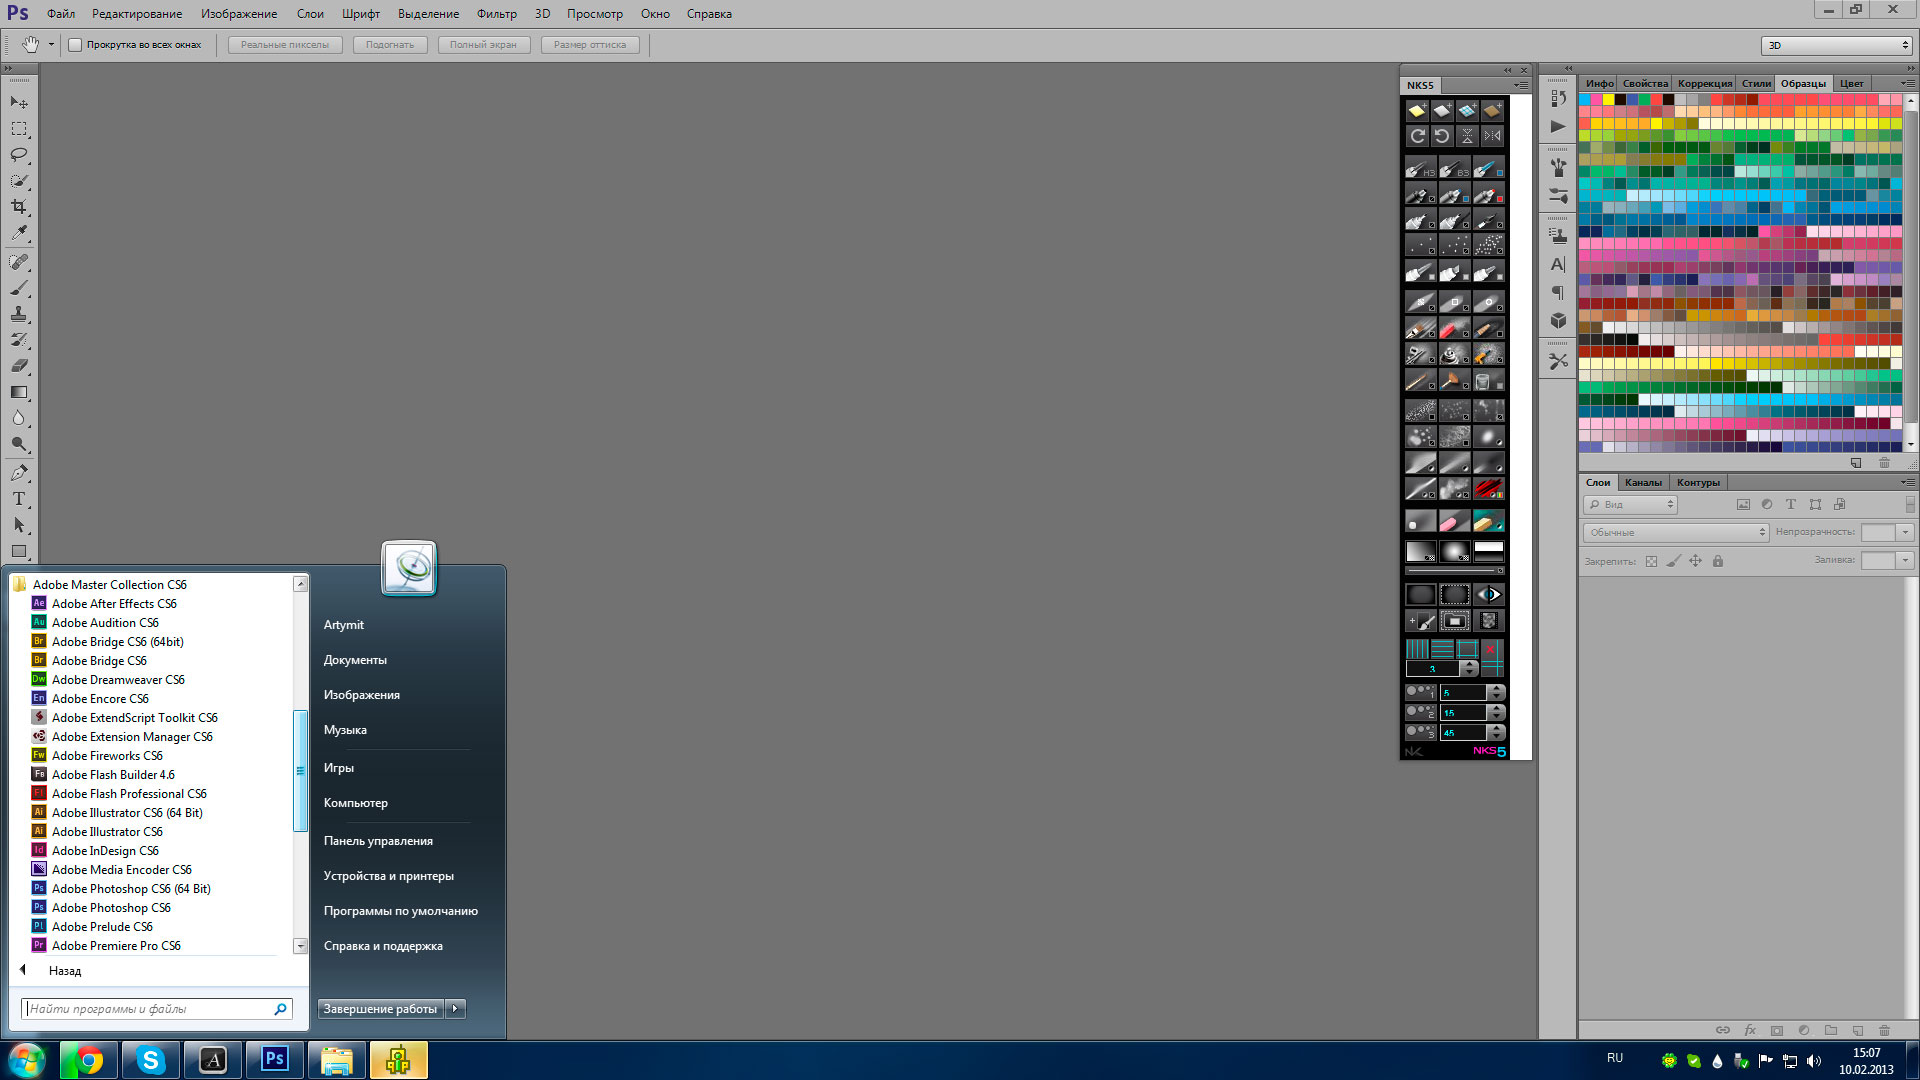Click the pink eraser preset in NKS5
The height and width of the screenshot is (1080, 1920).
click(x=1454, y=522)
